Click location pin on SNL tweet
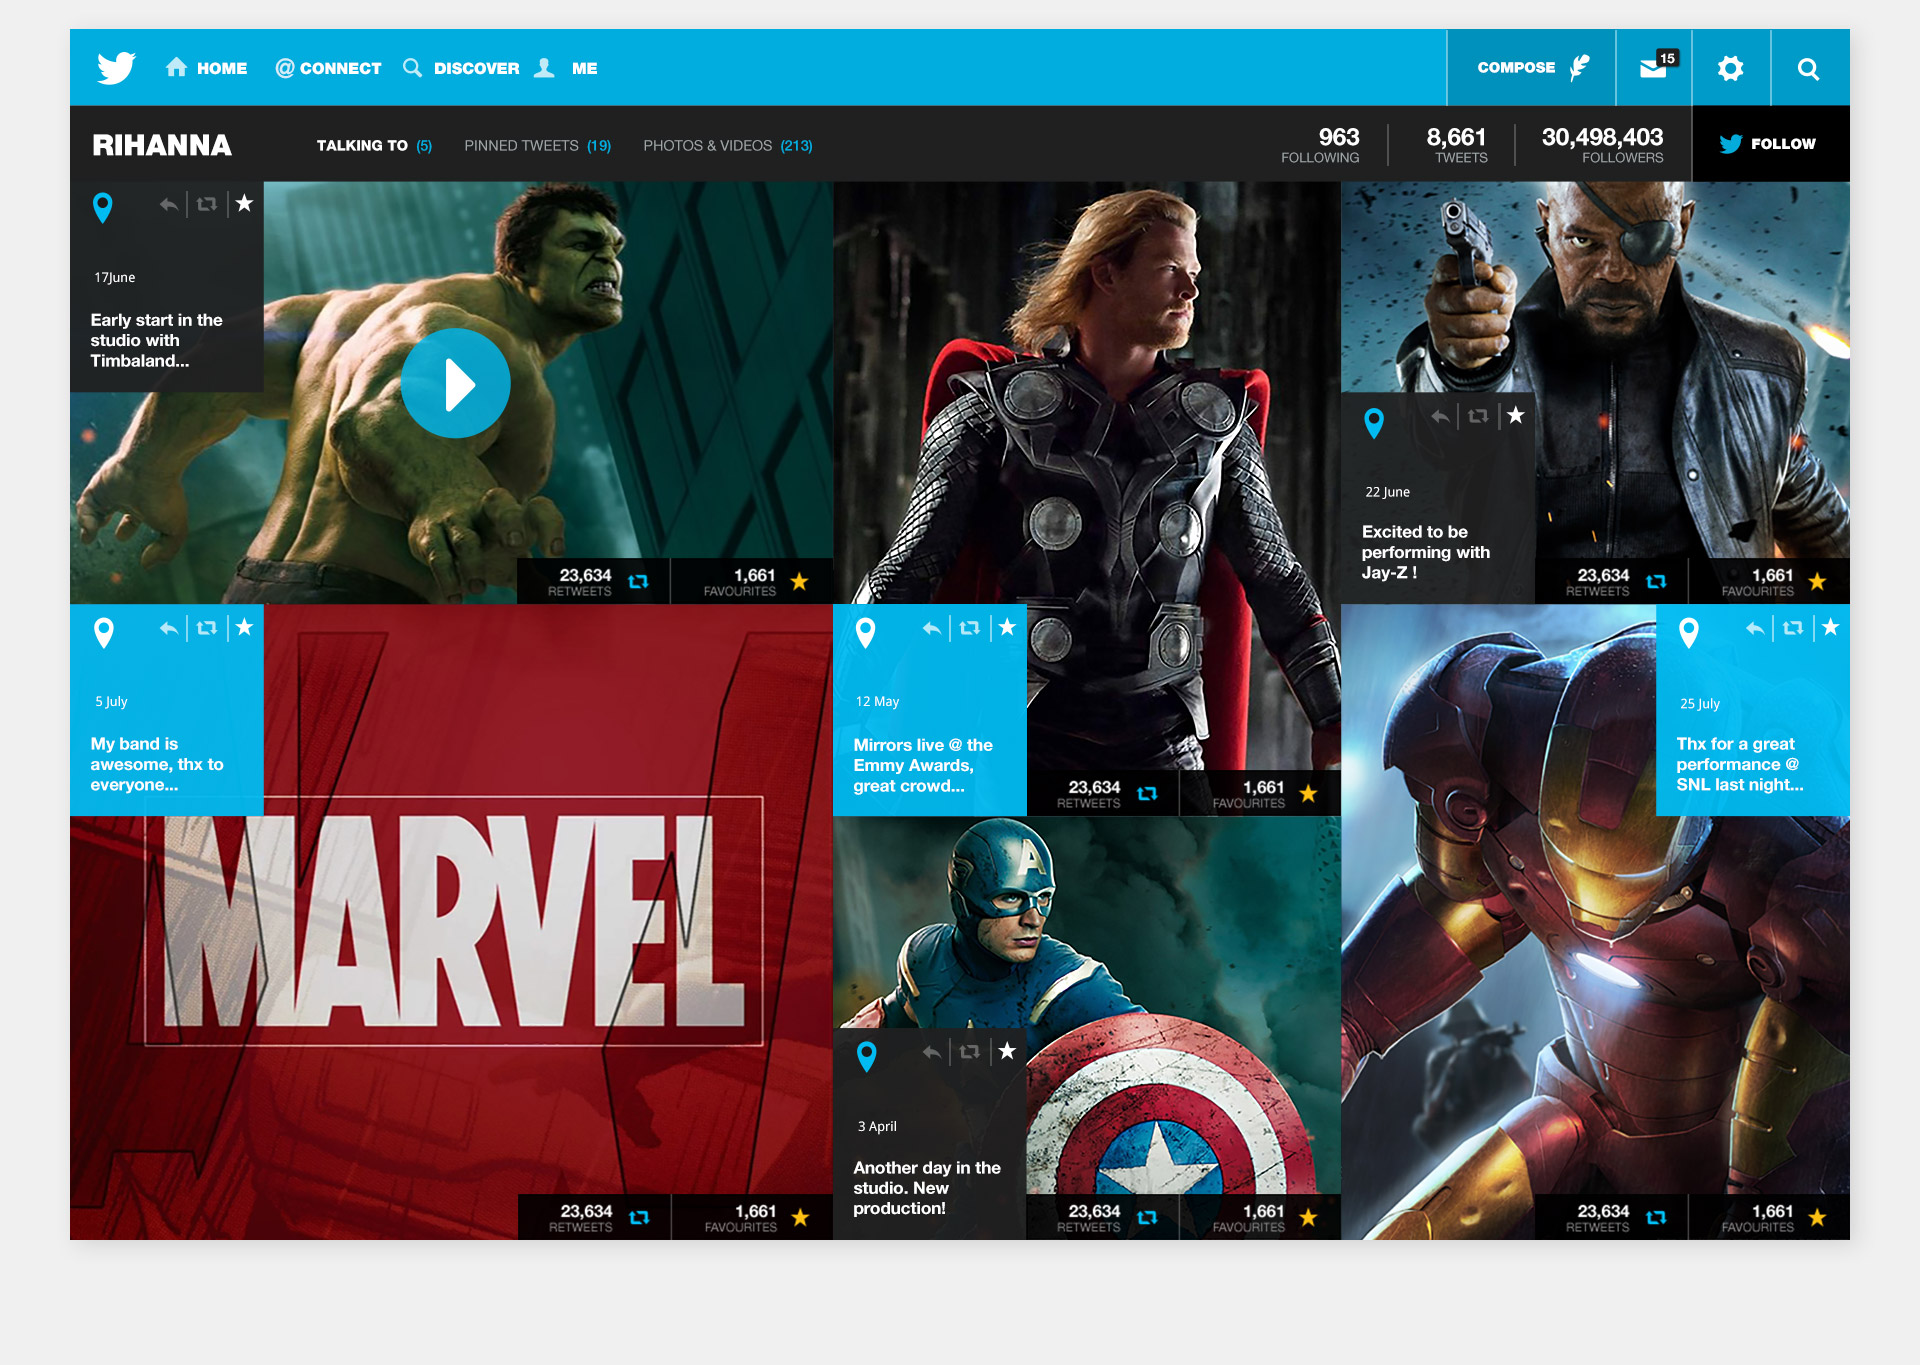Viewport: 1920px width, 1365px height. (1689, 632)
